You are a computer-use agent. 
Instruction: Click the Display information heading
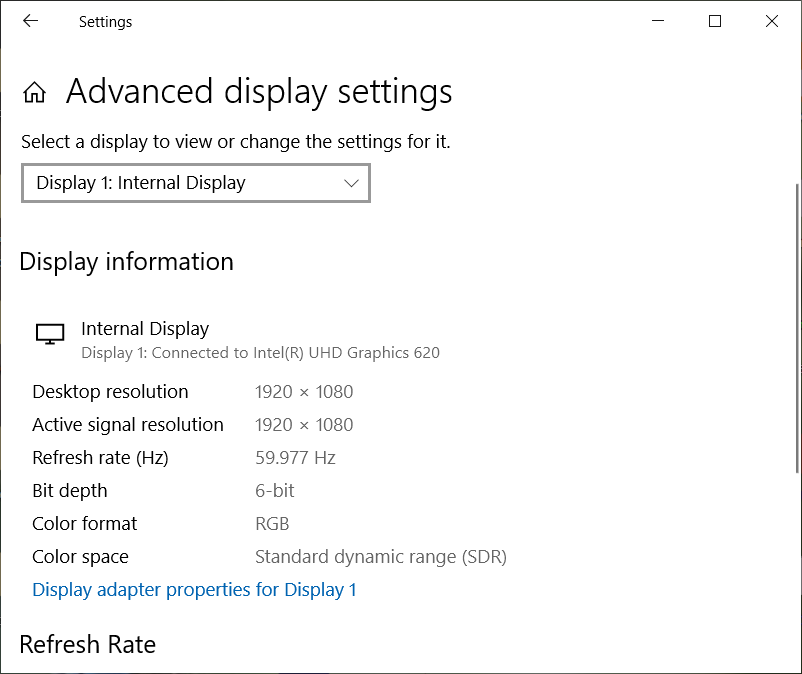point(126,262)
